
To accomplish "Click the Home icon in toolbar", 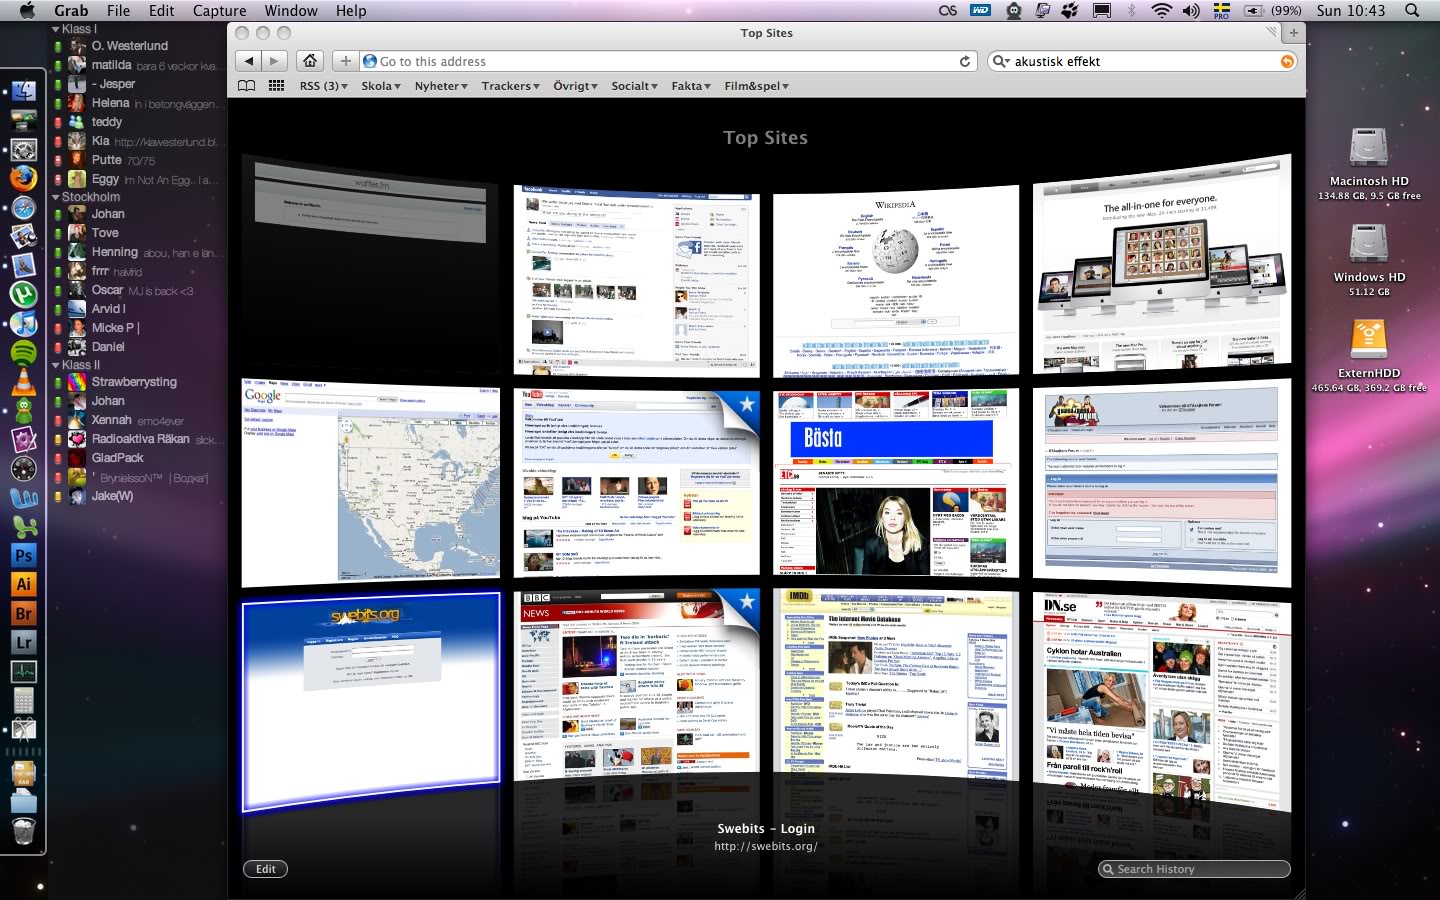I will point(310,61).
